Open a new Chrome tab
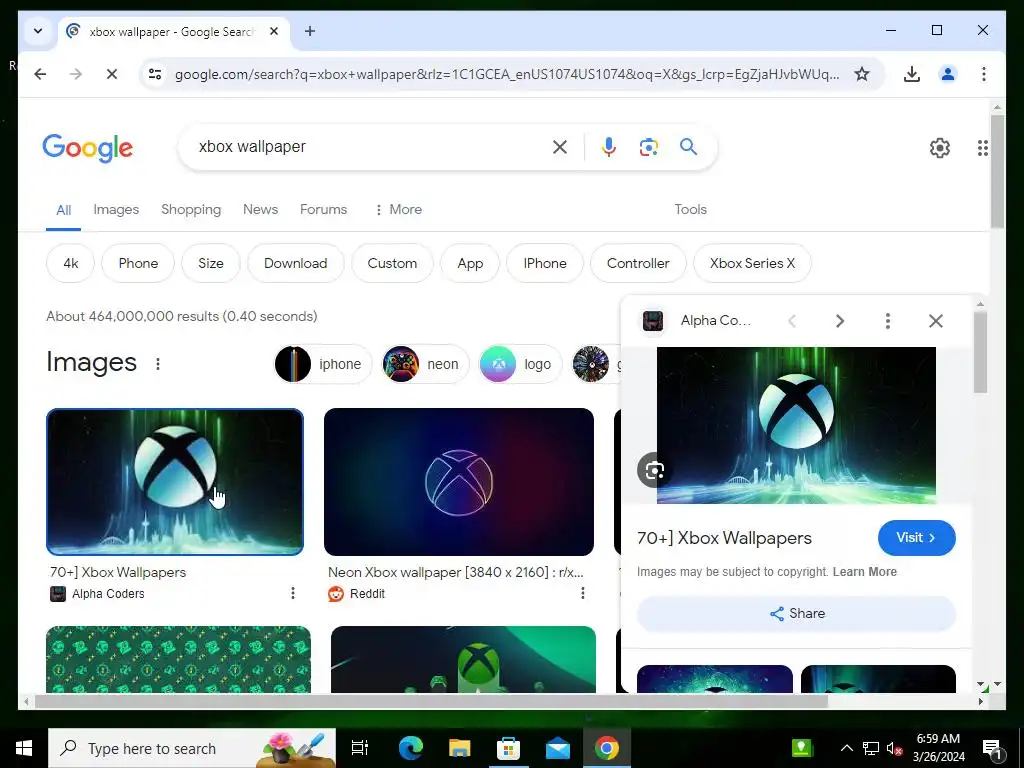The height and width of the screenshot is (768, 1024). (310, 31)
